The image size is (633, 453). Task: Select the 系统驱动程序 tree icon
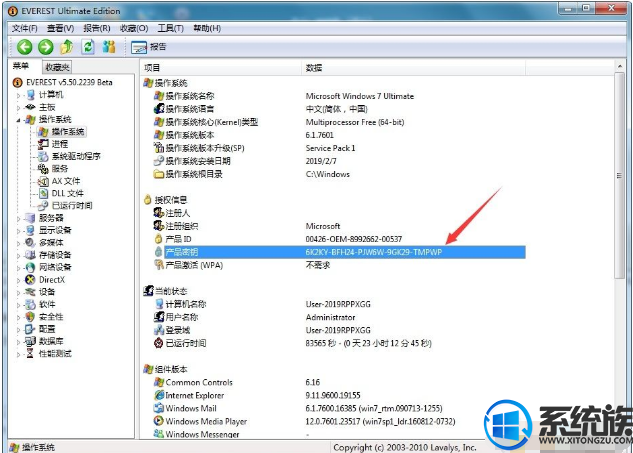43,156
